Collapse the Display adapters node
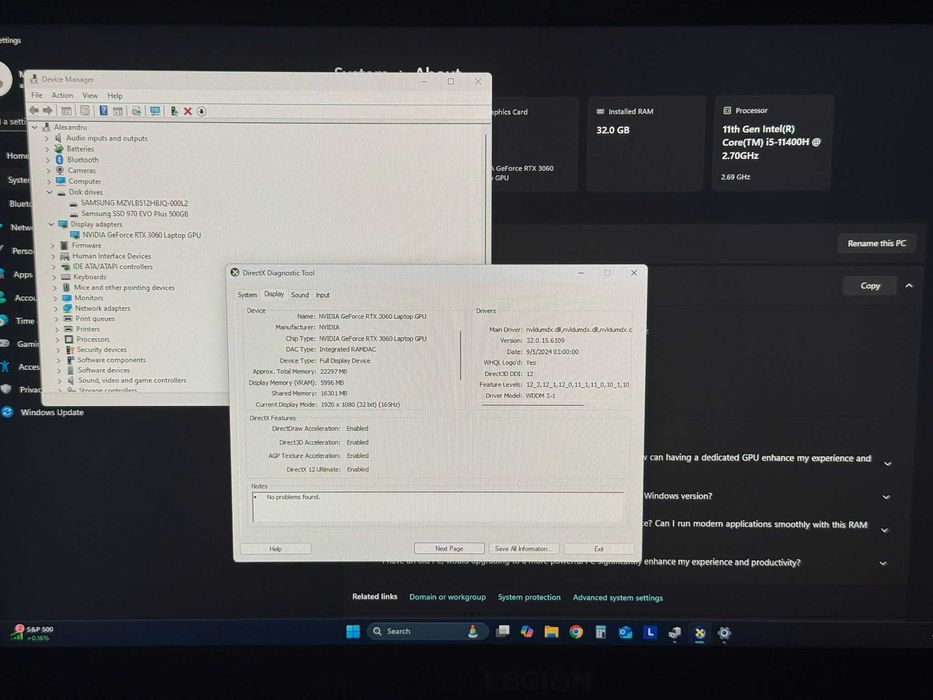This screenshot has width=933, height=700. 51,224
